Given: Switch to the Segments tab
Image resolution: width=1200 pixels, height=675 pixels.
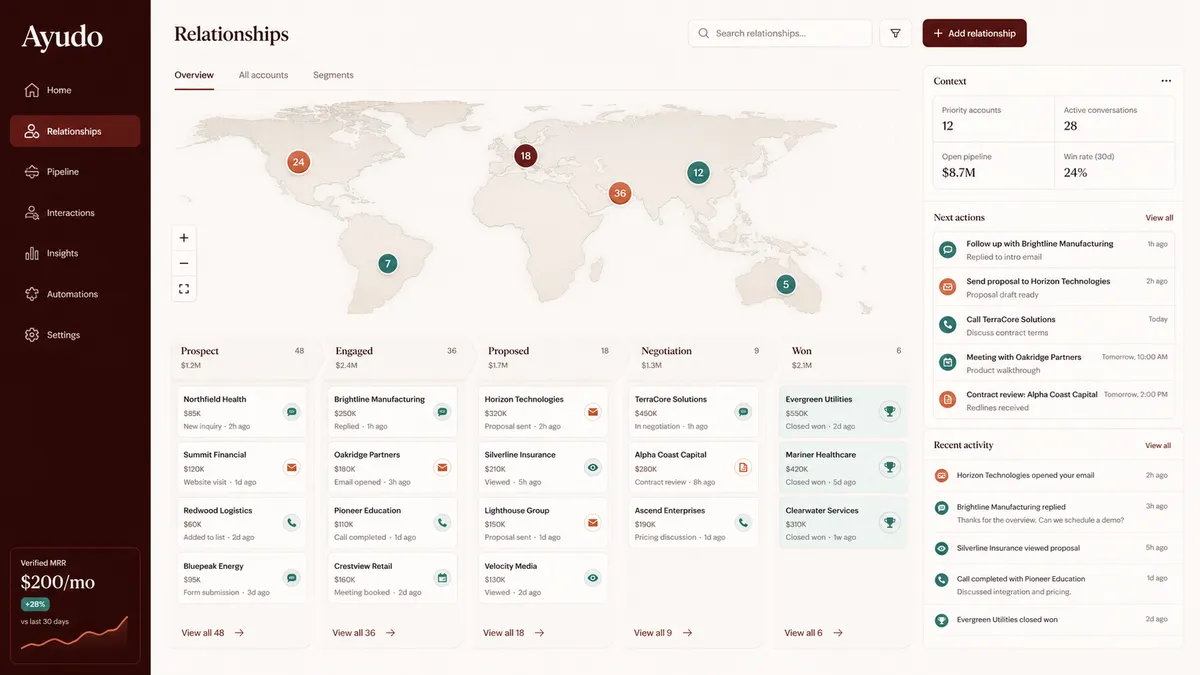Looking at the screenshot, I should point(333,75).
